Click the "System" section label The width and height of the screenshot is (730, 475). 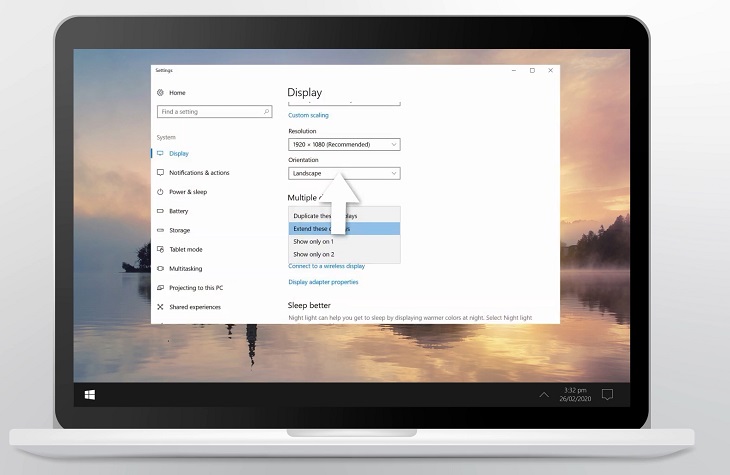pos(166,137)
